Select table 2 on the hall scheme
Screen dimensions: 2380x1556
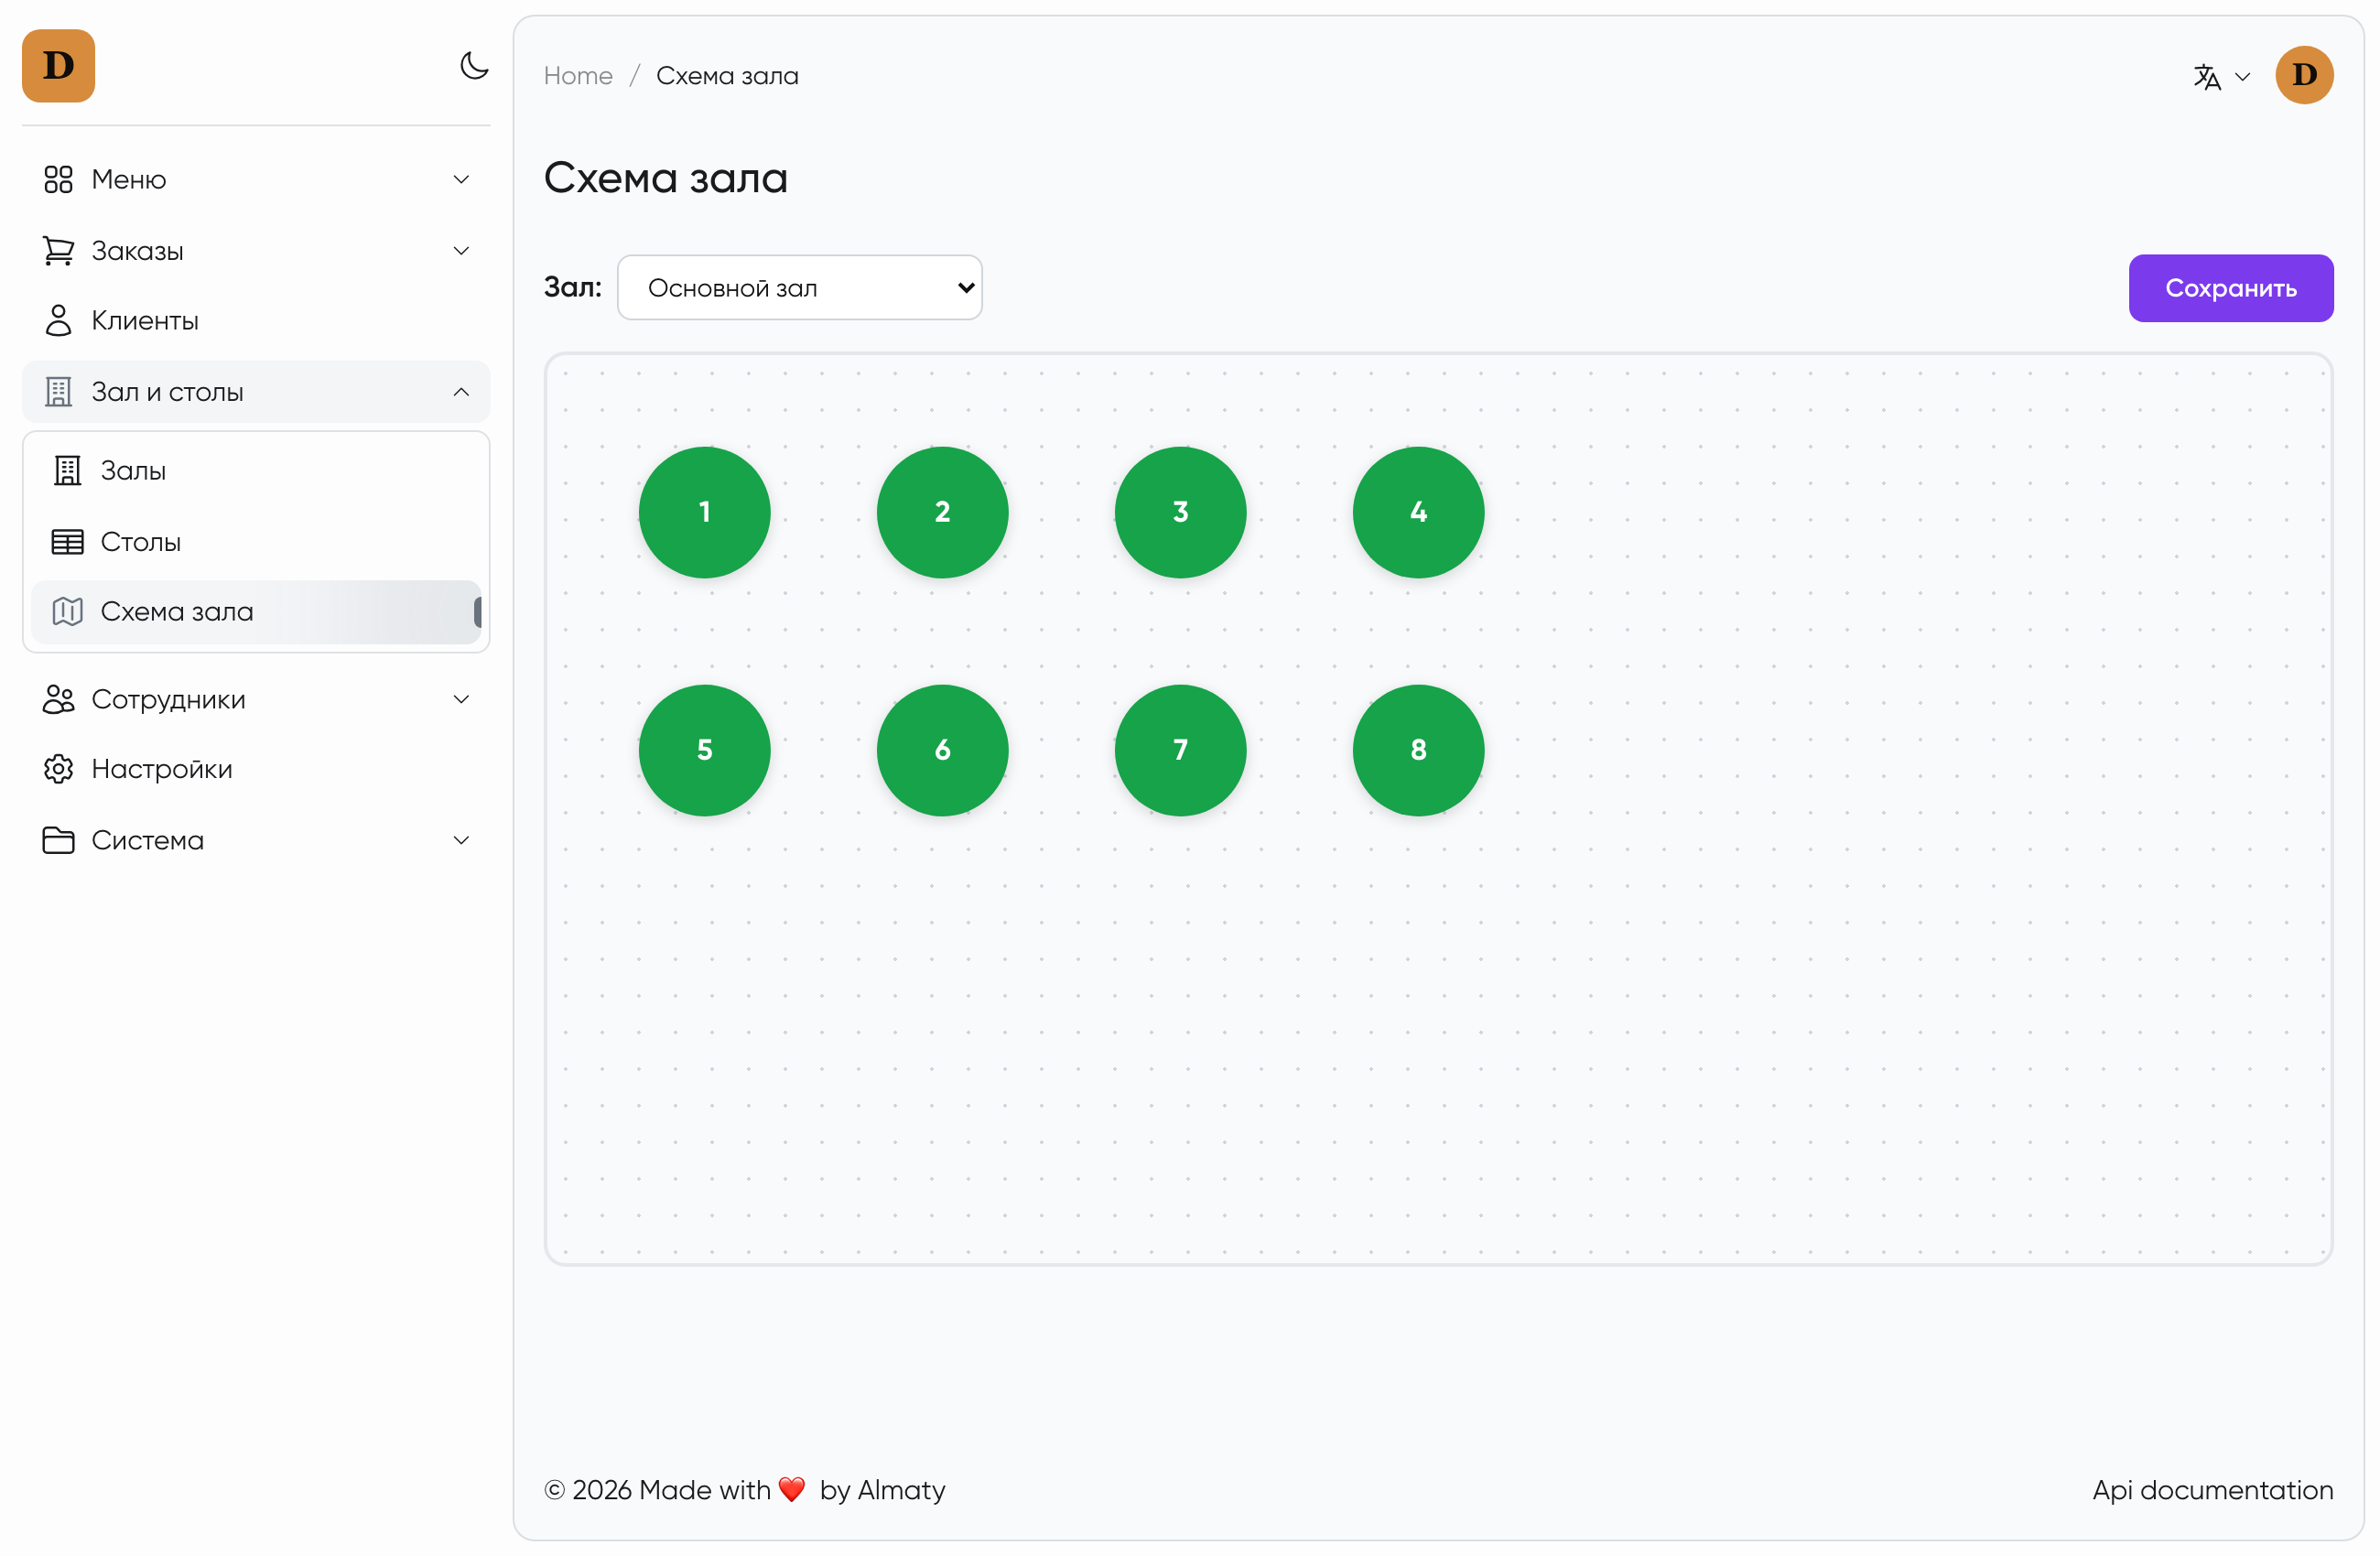(943, 513)
